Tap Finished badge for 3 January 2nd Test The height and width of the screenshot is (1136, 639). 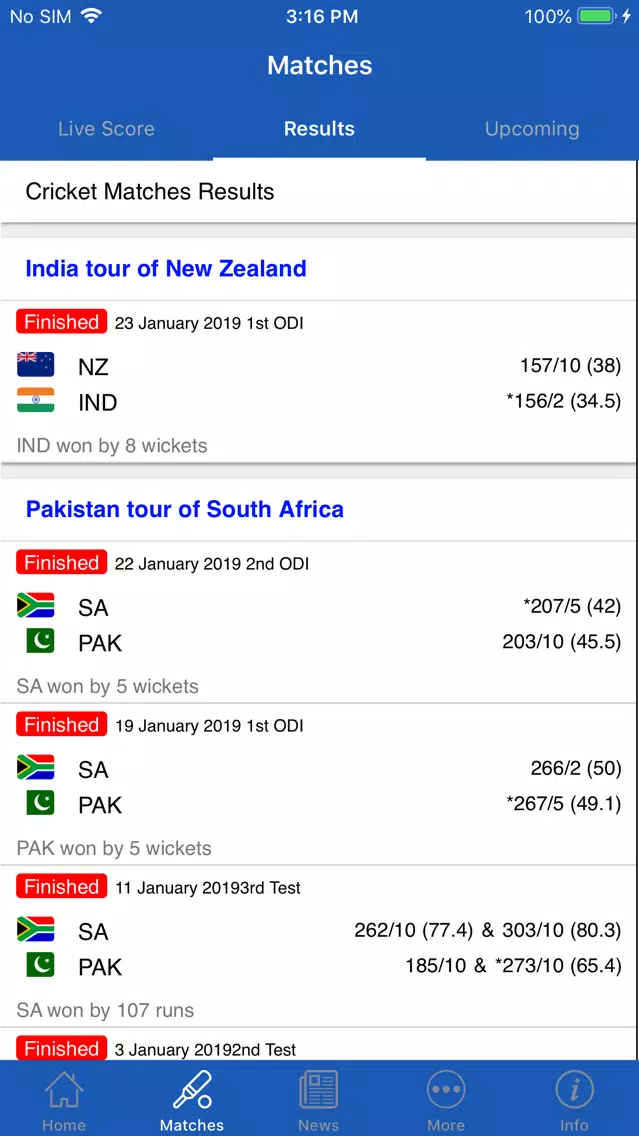point(62,1048)
